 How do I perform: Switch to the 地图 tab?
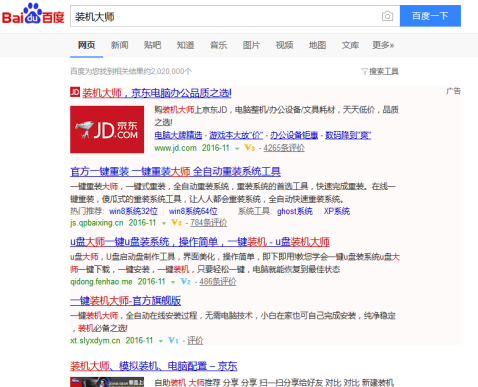317,45
